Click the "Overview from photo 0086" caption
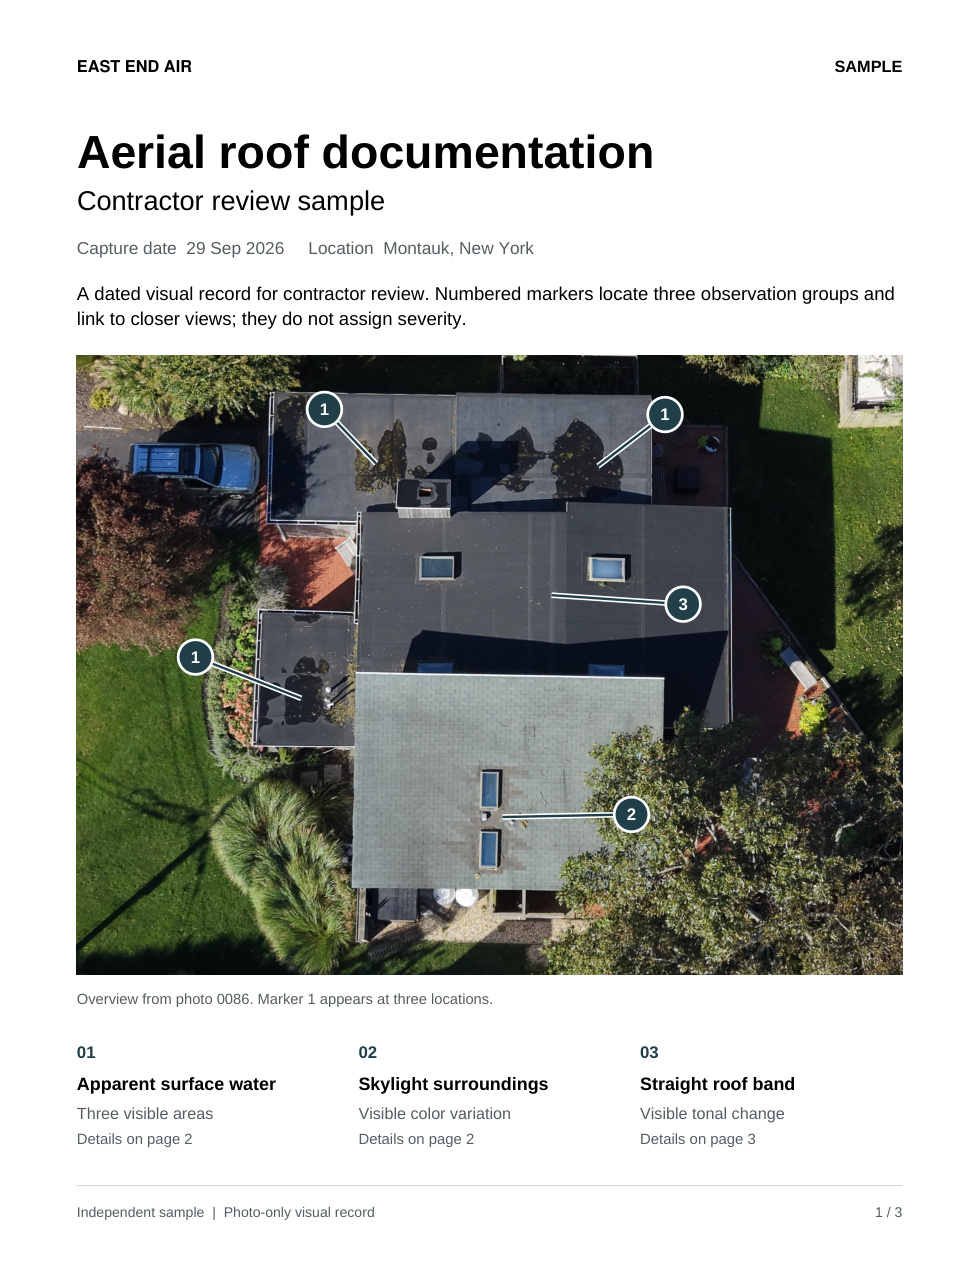The width and height of the screenshot is (980, 1268). tap(285, 999)
